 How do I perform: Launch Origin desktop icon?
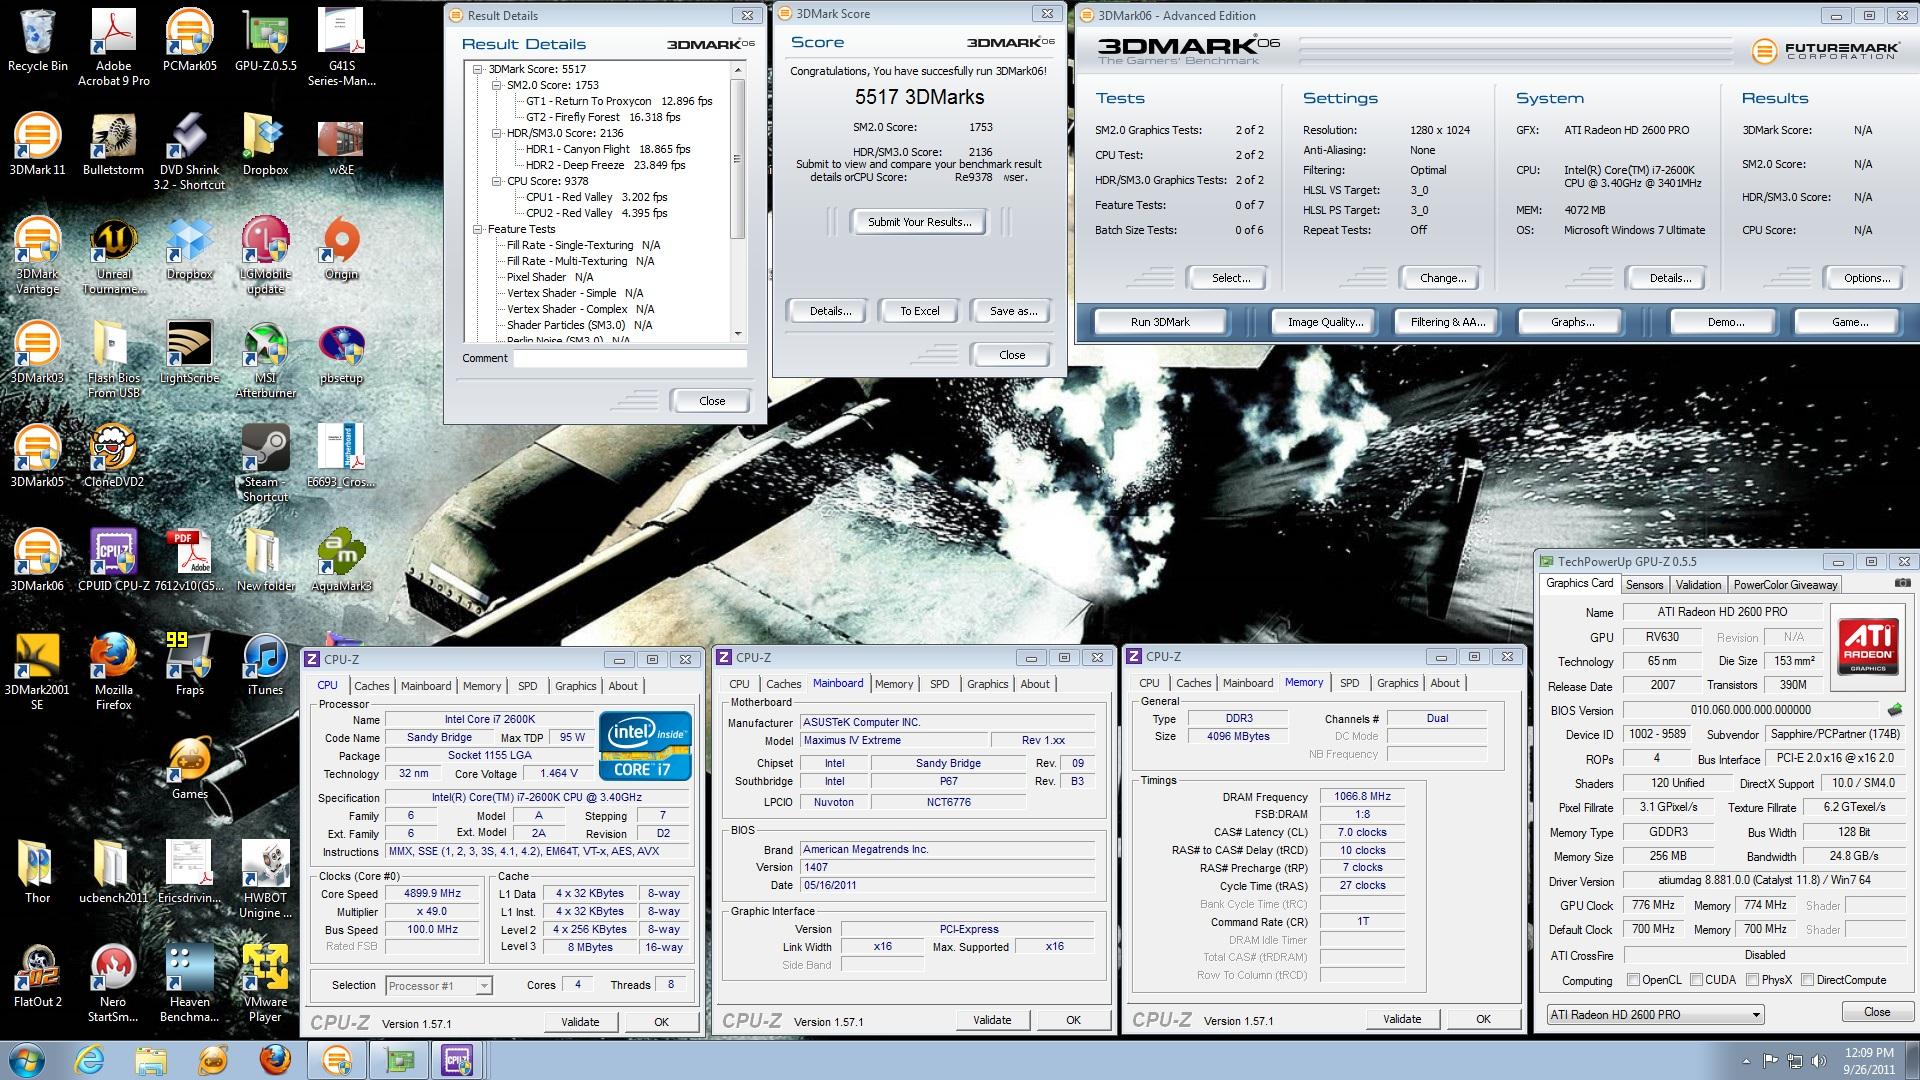pos(341,248)
